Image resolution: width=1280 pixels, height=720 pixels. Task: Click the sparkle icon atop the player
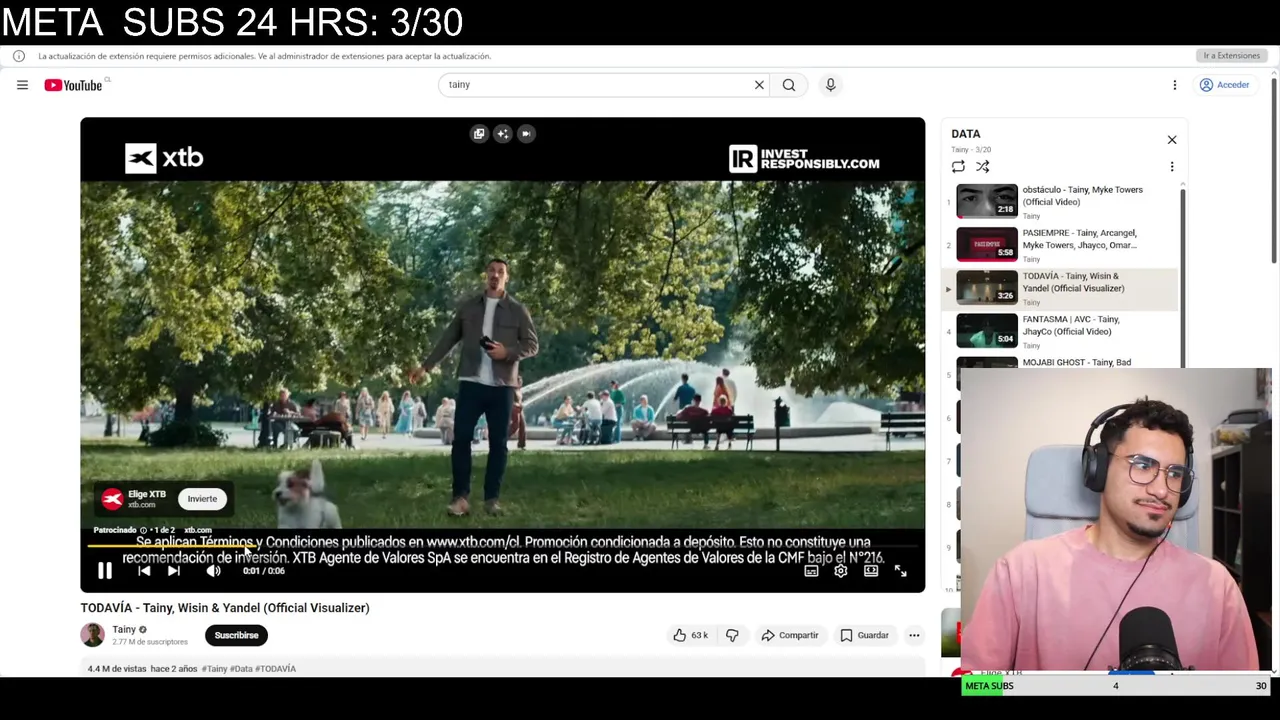[x=502, y=134]
